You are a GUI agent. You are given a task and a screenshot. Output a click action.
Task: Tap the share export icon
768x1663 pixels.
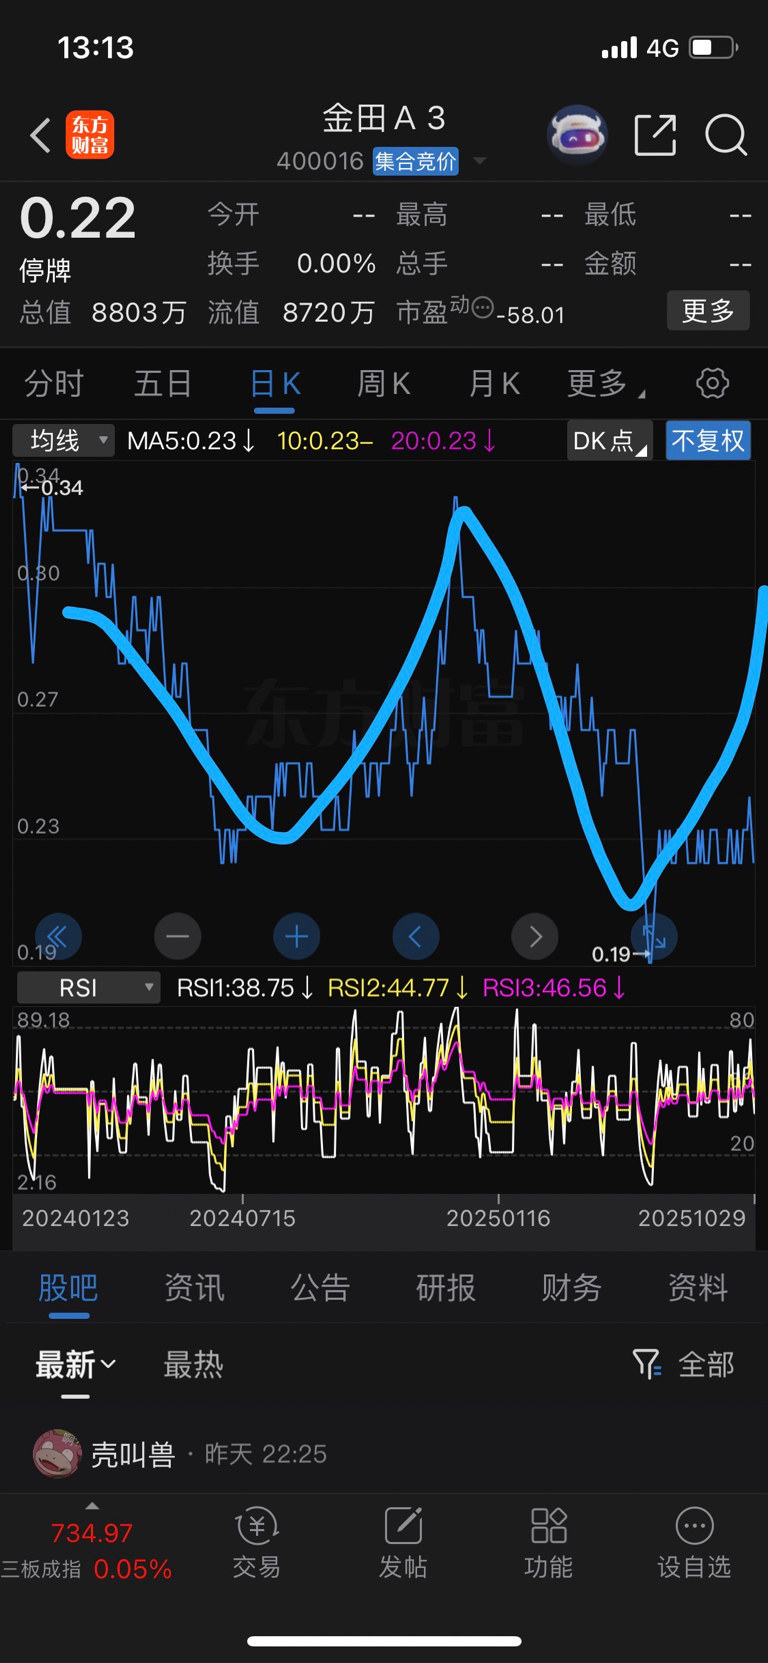coord(656,135)
